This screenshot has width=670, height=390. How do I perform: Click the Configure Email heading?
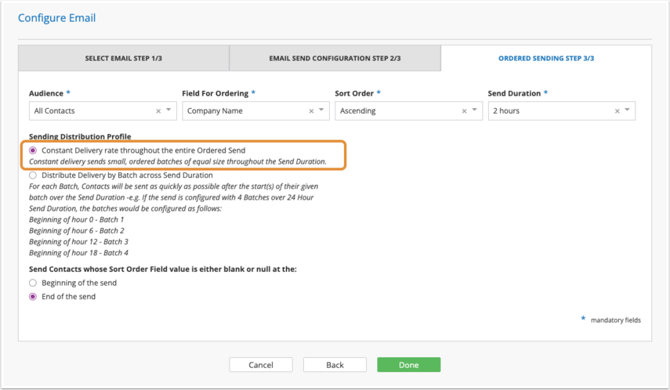[x=57, y=18]
